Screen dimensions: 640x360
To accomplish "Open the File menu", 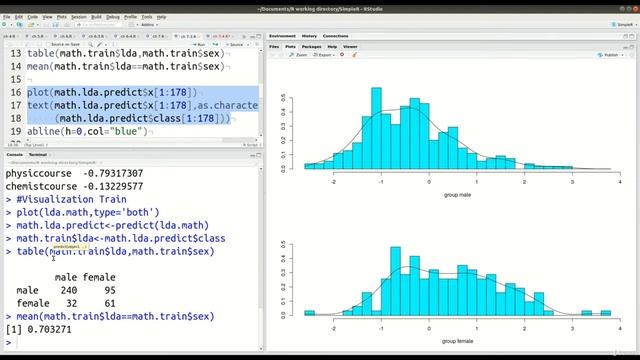I will tap(7, 17).
